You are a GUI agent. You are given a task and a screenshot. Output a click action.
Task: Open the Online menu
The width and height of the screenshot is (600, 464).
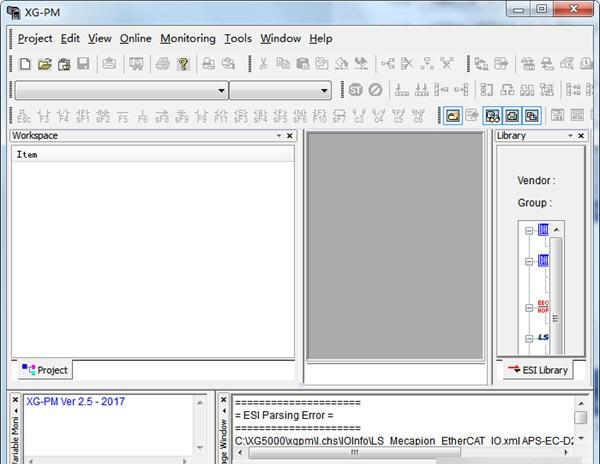pos(135,39)
